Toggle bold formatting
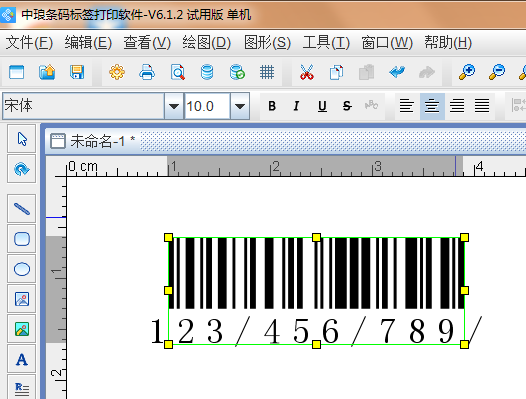Viewport: 526px width, 399px height. [x=272, y=106]
